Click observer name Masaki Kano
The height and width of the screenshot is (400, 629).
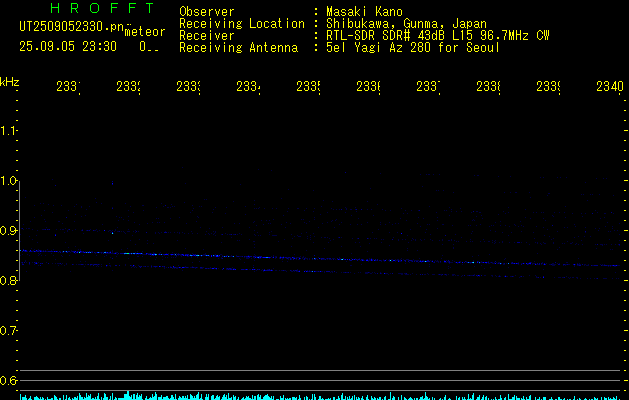tap(364, 12)
